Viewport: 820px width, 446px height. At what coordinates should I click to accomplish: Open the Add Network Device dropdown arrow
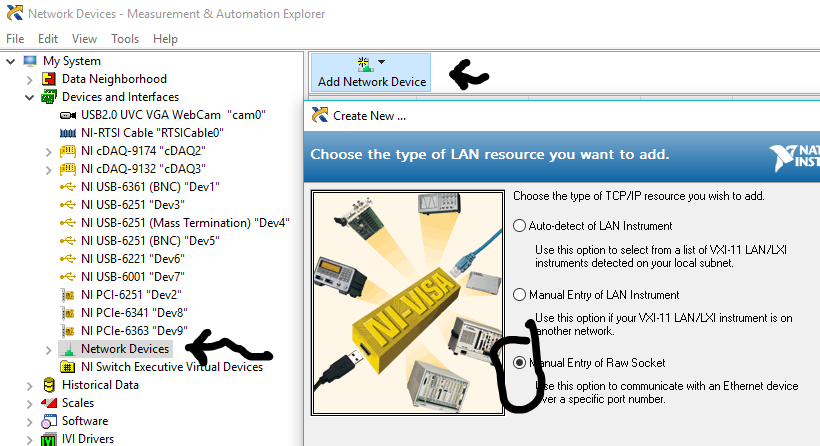[381, 62]
